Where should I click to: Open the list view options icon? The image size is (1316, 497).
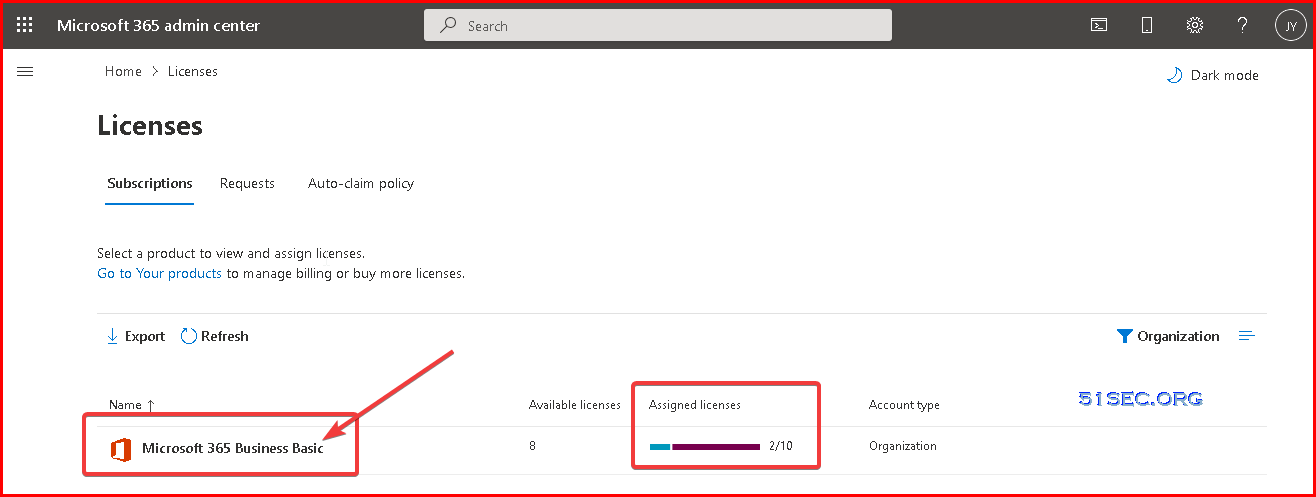tap(1246, 336)
